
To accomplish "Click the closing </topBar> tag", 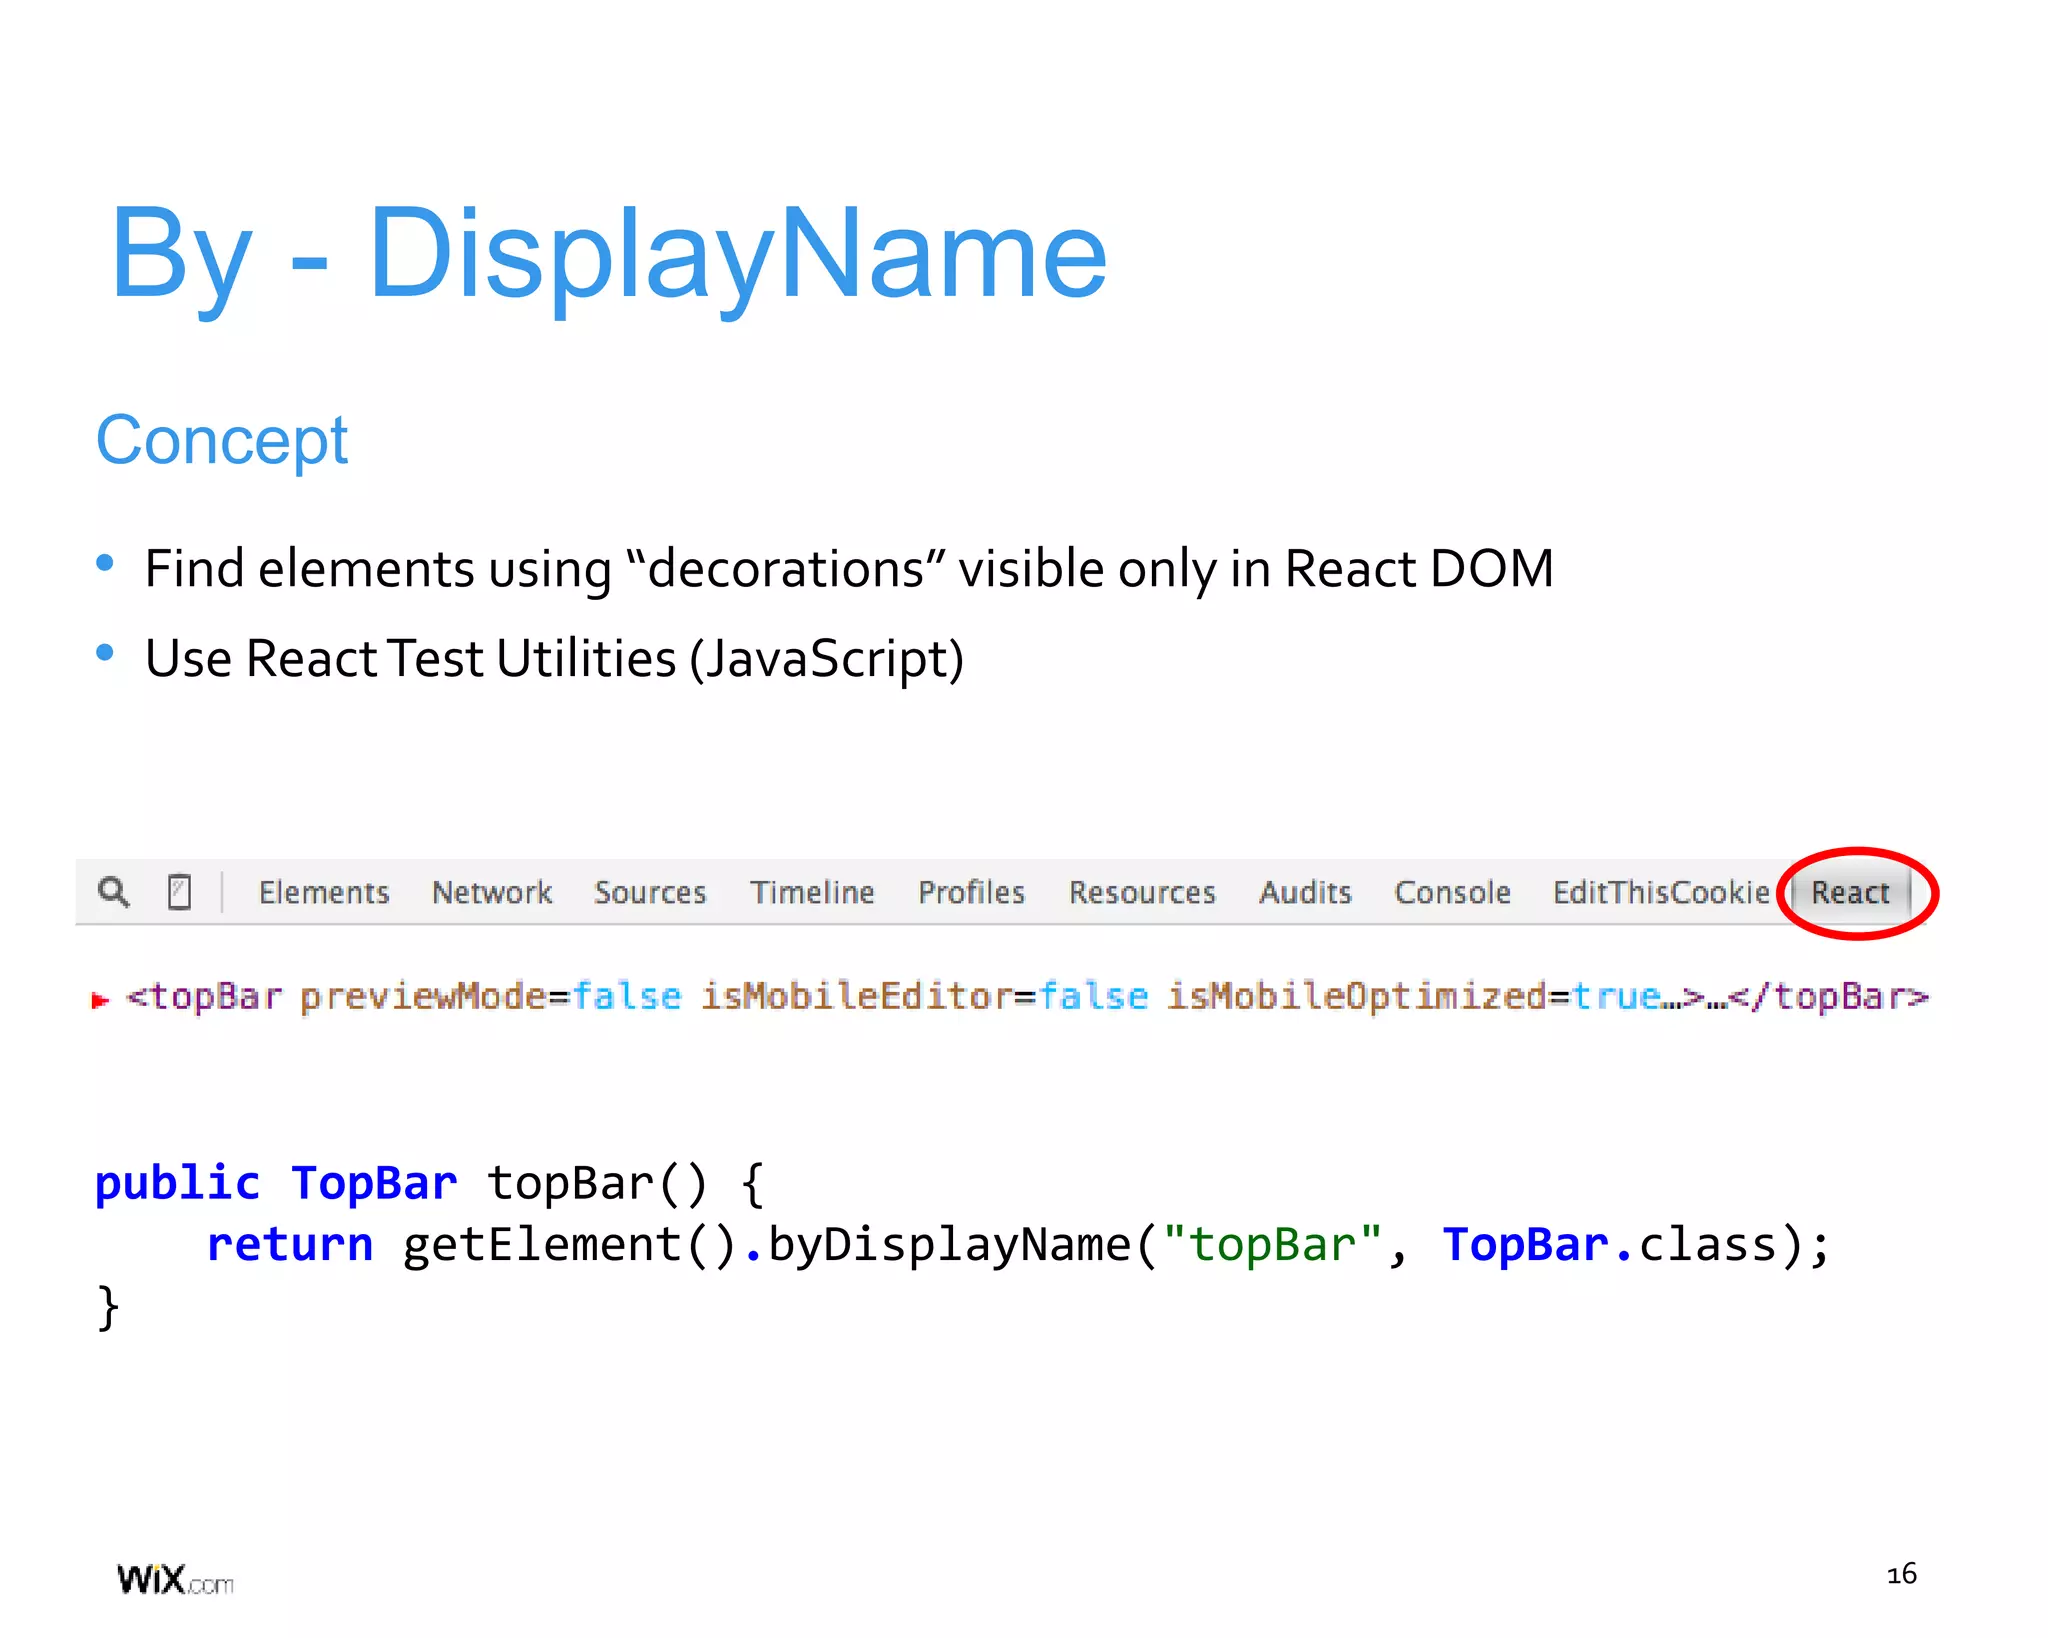I will point(1829,997).
